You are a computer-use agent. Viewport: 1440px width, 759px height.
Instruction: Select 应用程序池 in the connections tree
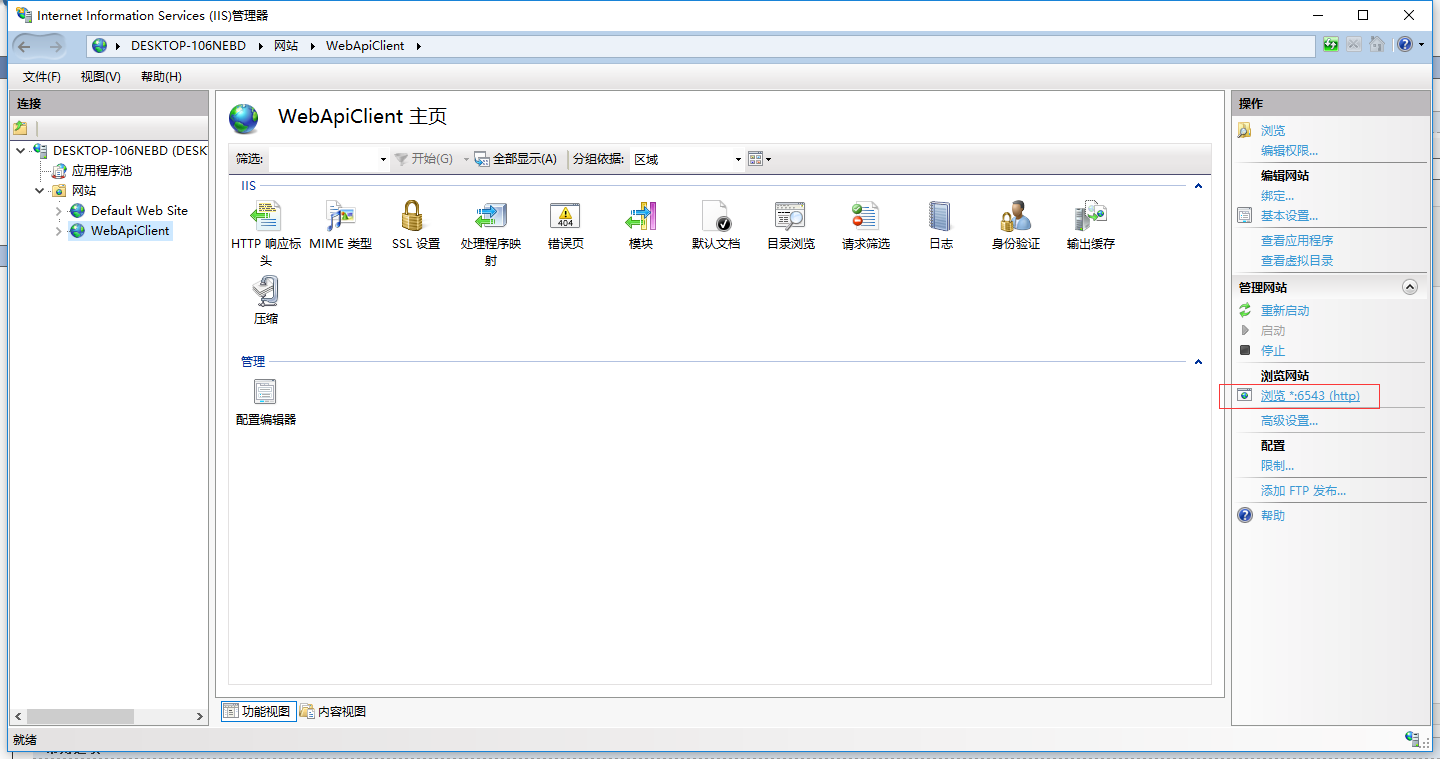(x=101, y=171)
